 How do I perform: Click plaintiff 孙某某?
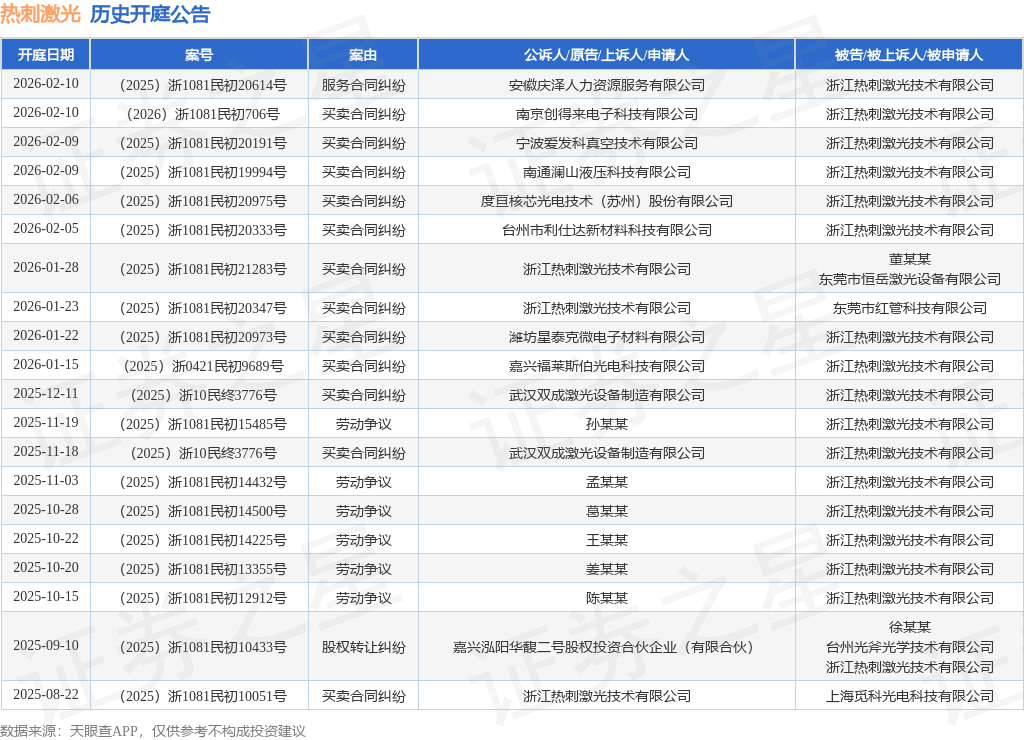pyautogui.click(x=607, y=425)
